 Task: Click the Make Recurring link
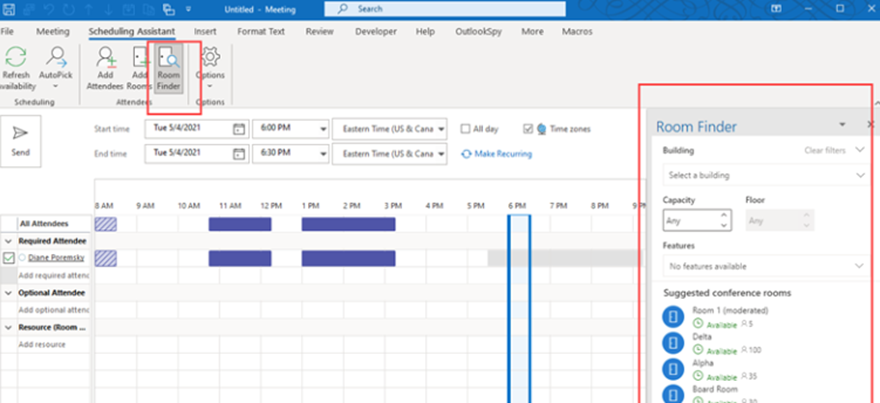coord(503,153)
